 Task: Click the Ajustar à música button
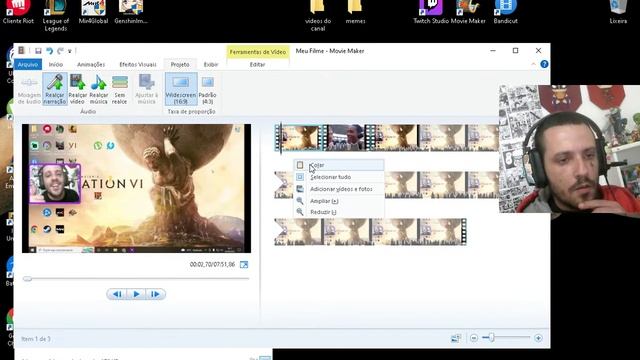(x=147, y=89)
